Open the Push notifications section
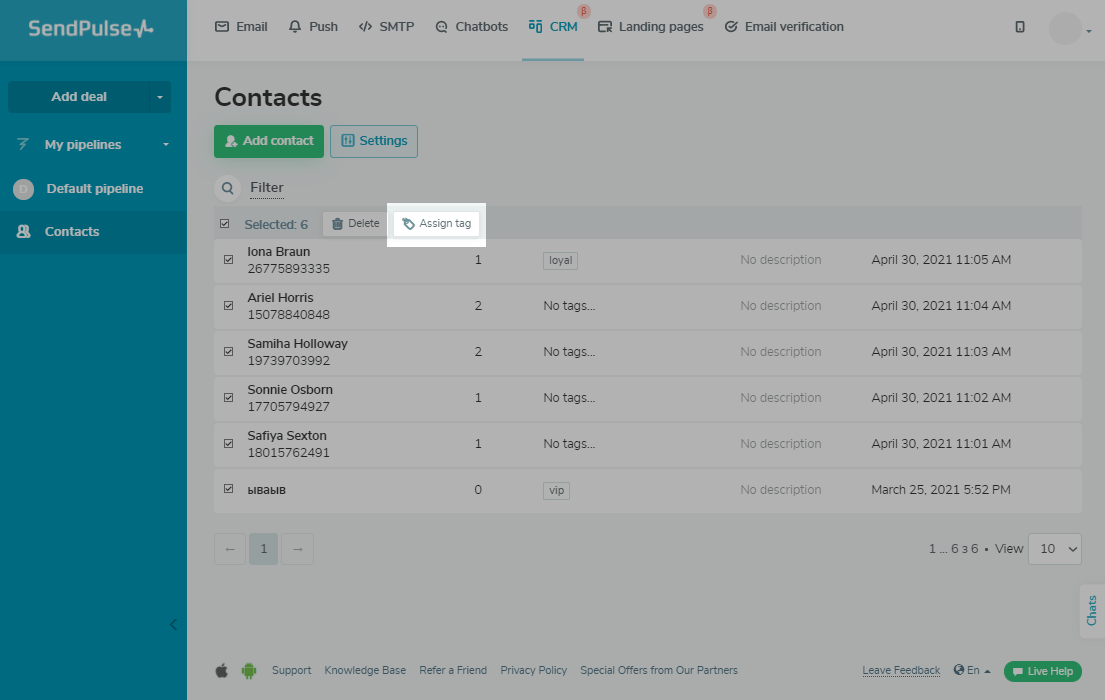Viewport: 1105px width, 700px height. click(313, 27)
